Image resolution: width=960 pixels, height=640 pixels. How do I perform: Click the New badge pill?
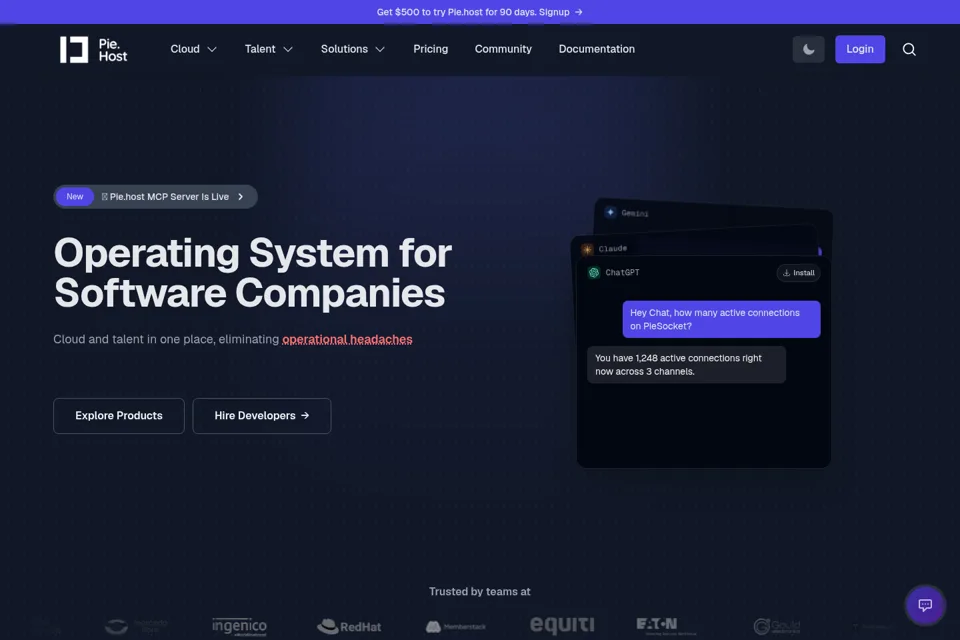pos(75,197)
